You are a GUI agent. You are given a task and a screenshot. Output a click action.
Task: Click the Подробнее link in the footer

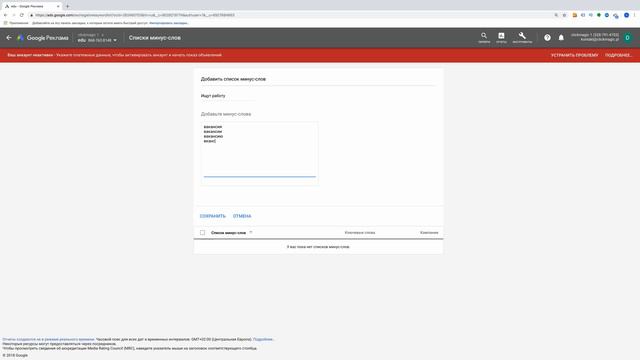(263, 339)
